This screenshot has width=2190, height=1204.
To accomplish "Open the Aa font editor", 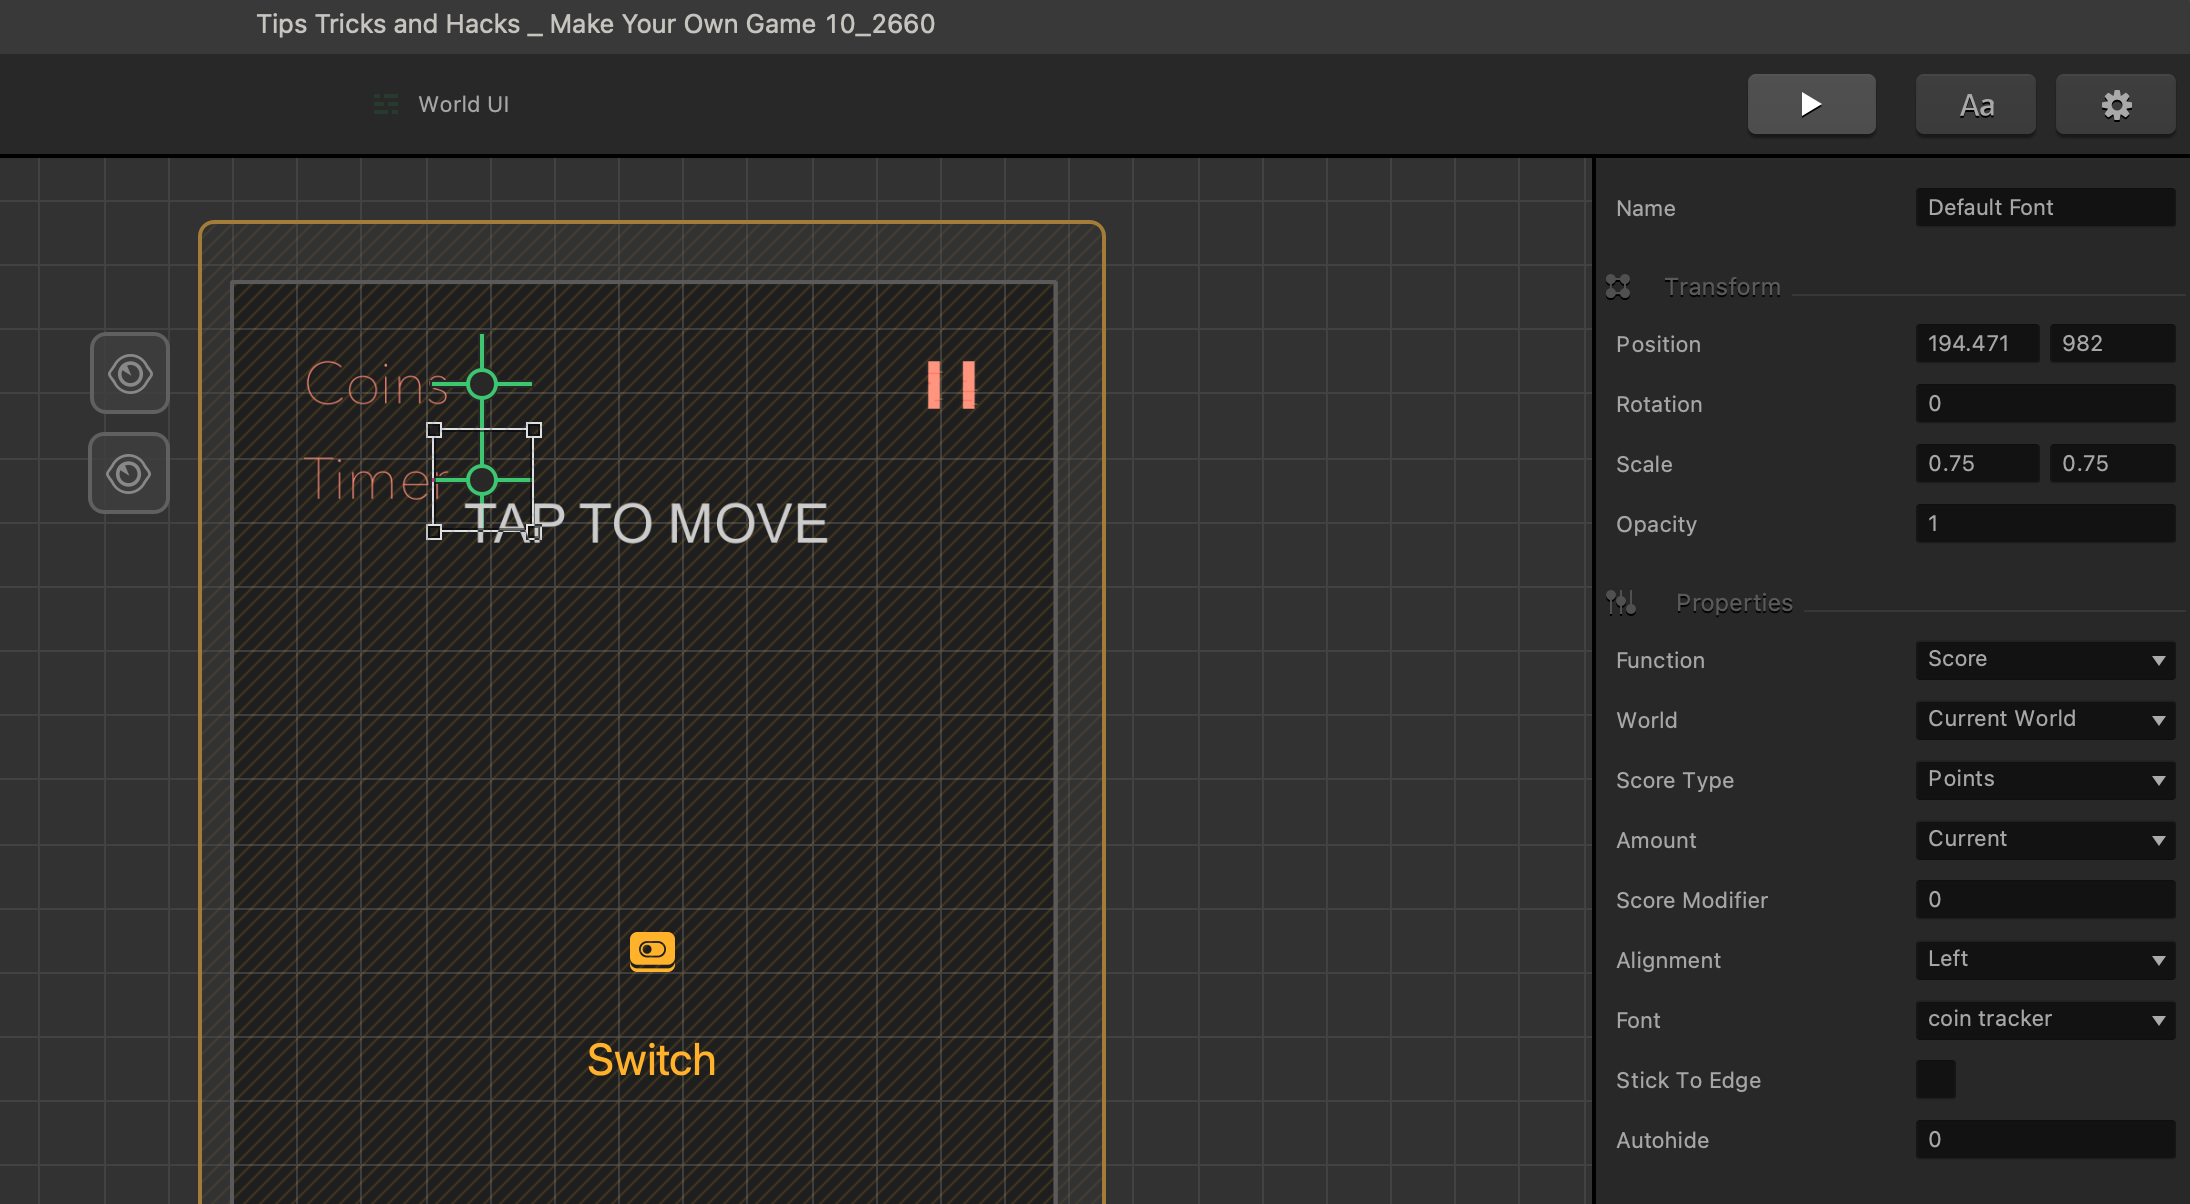I will click(1975, 104).
